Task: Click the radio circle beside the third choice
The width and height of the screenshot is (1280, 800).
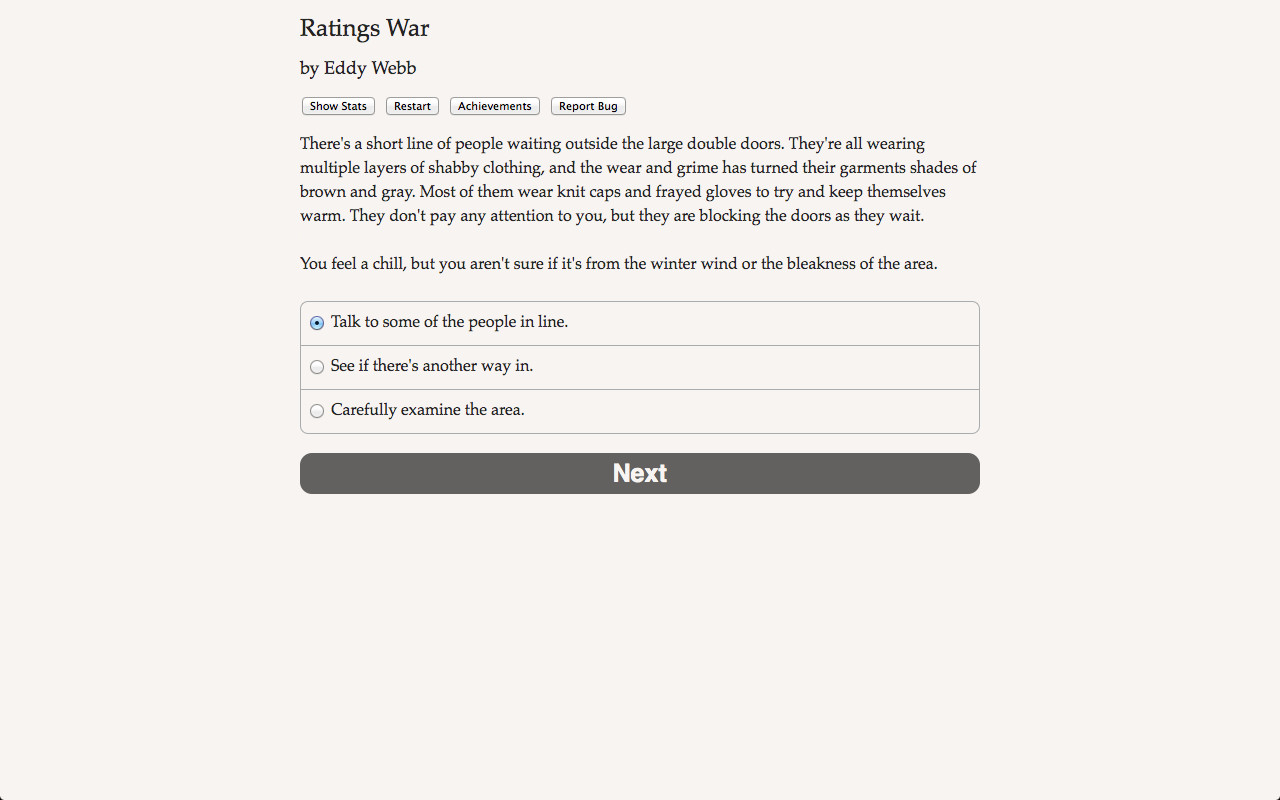Action: click(316, 411)
